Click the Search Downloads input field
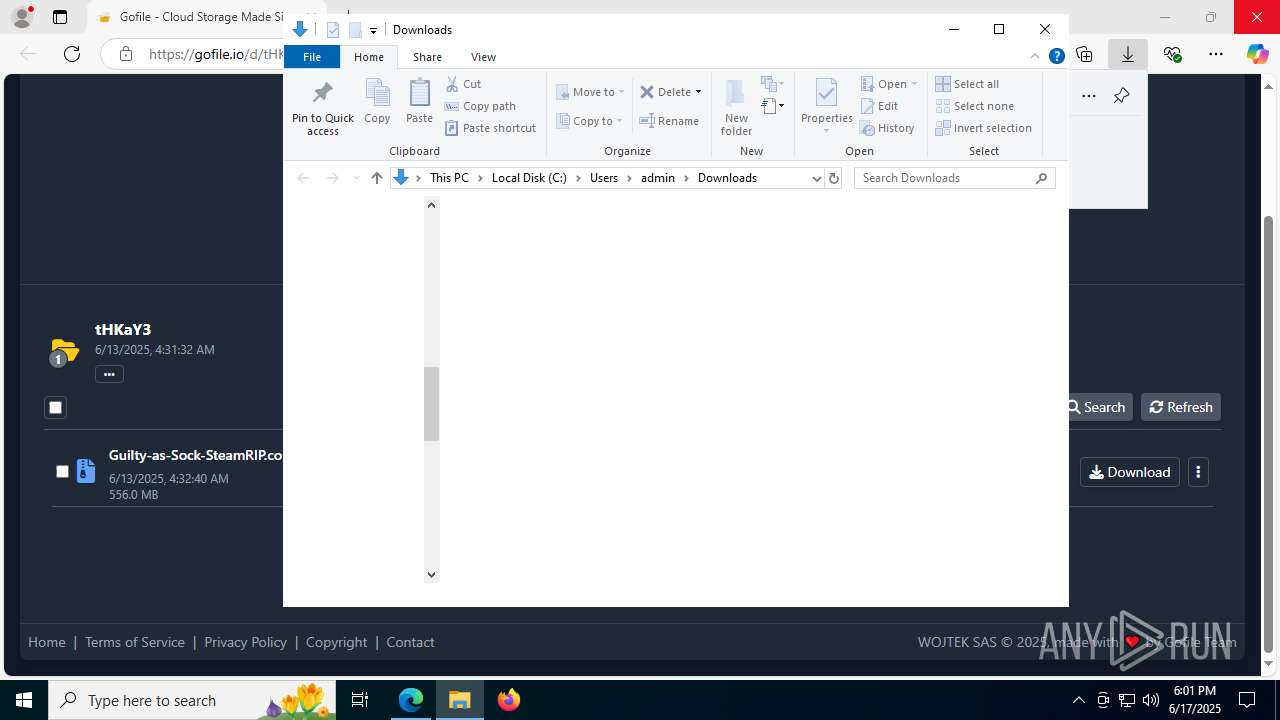Viewport: 1280px width, 720px height. pos(947,178)
